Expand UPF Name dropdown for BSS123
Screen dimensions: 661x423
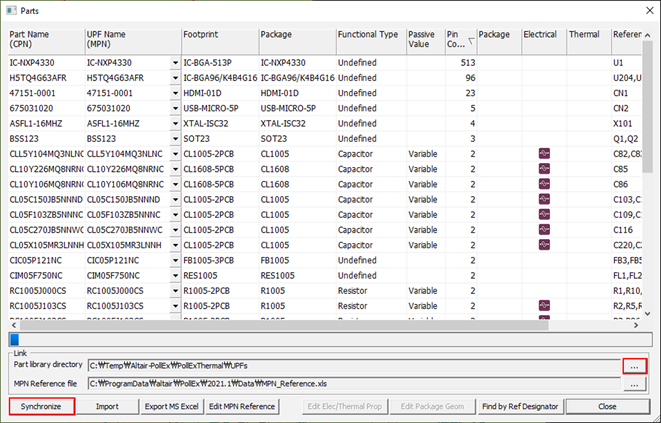pos(175,138)
